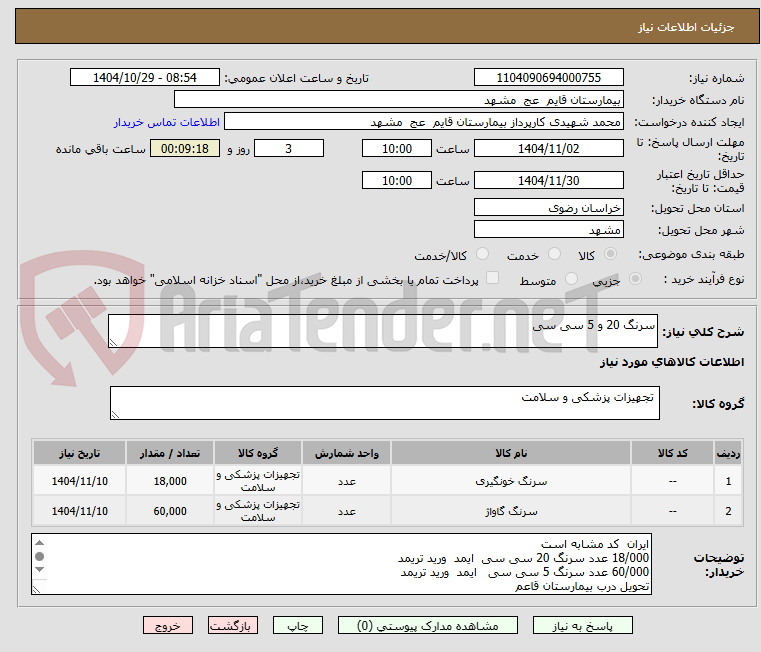Click the اطلاعات کالاهای مورد نیاز heading
Screen dimensions: 761x652
coord(672,362)
